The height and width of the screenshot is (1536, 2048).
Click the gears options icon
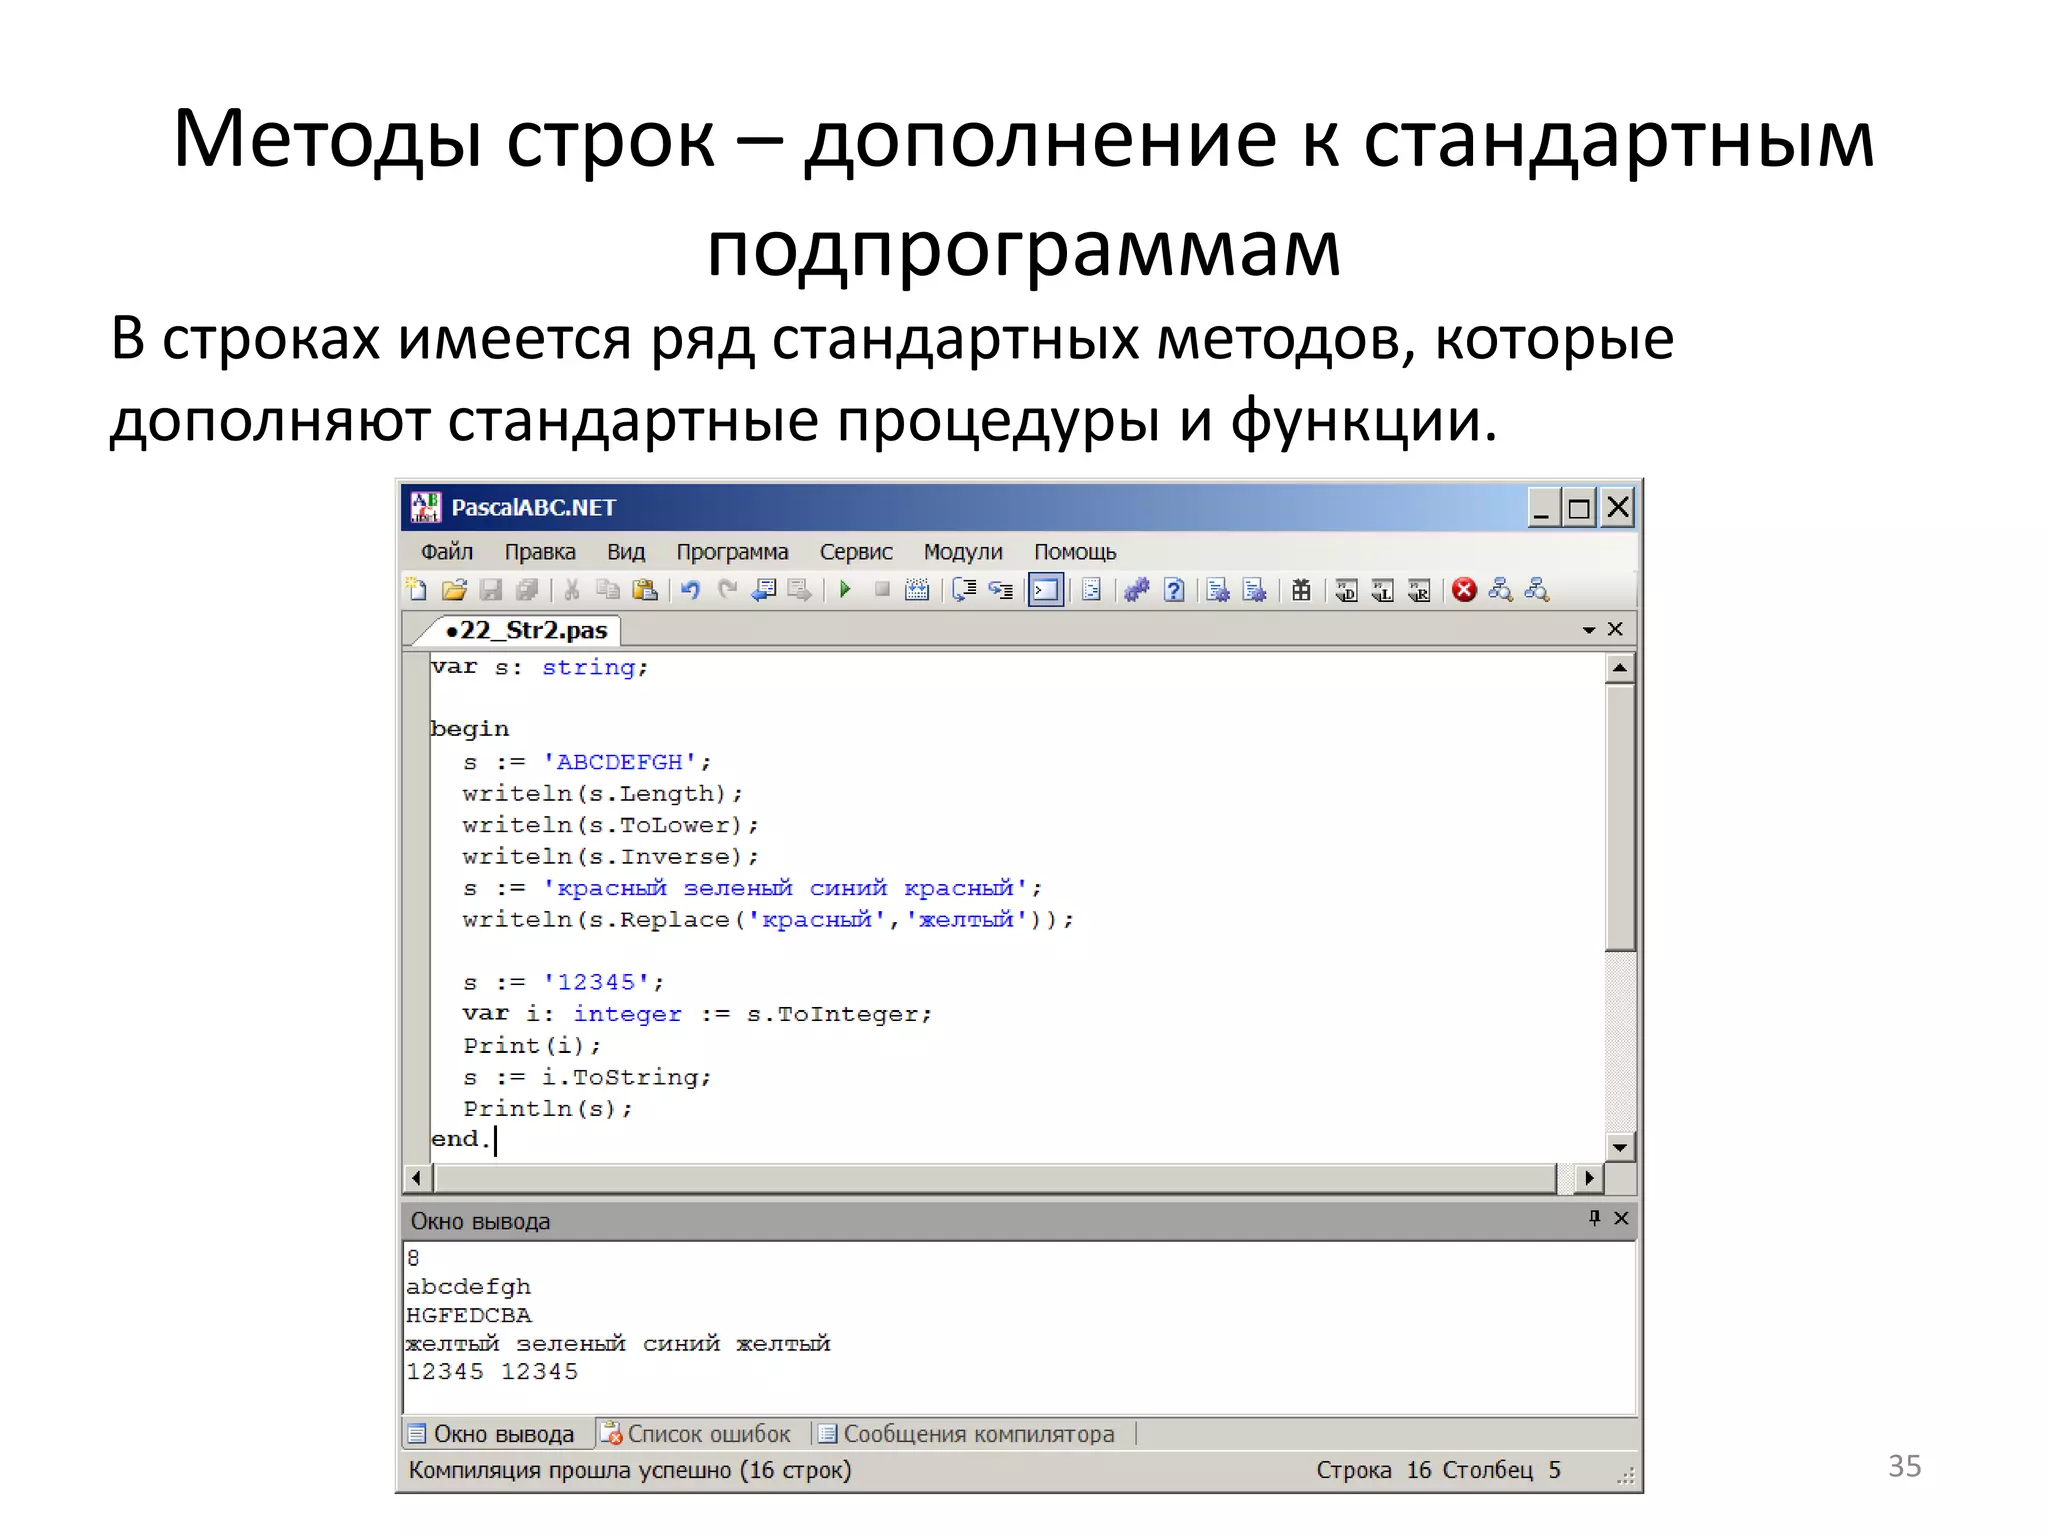point(1136,590)
